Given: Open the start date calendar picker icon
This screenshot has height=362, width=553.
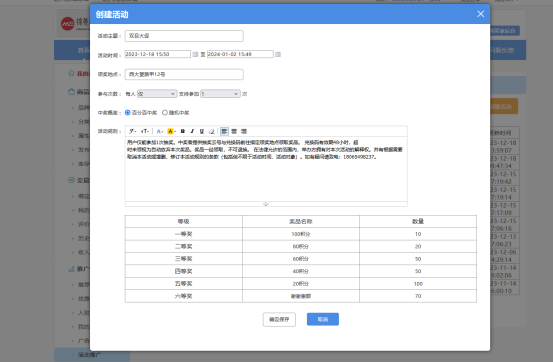Looking at the screenshot, I should (x=195, y=54).
